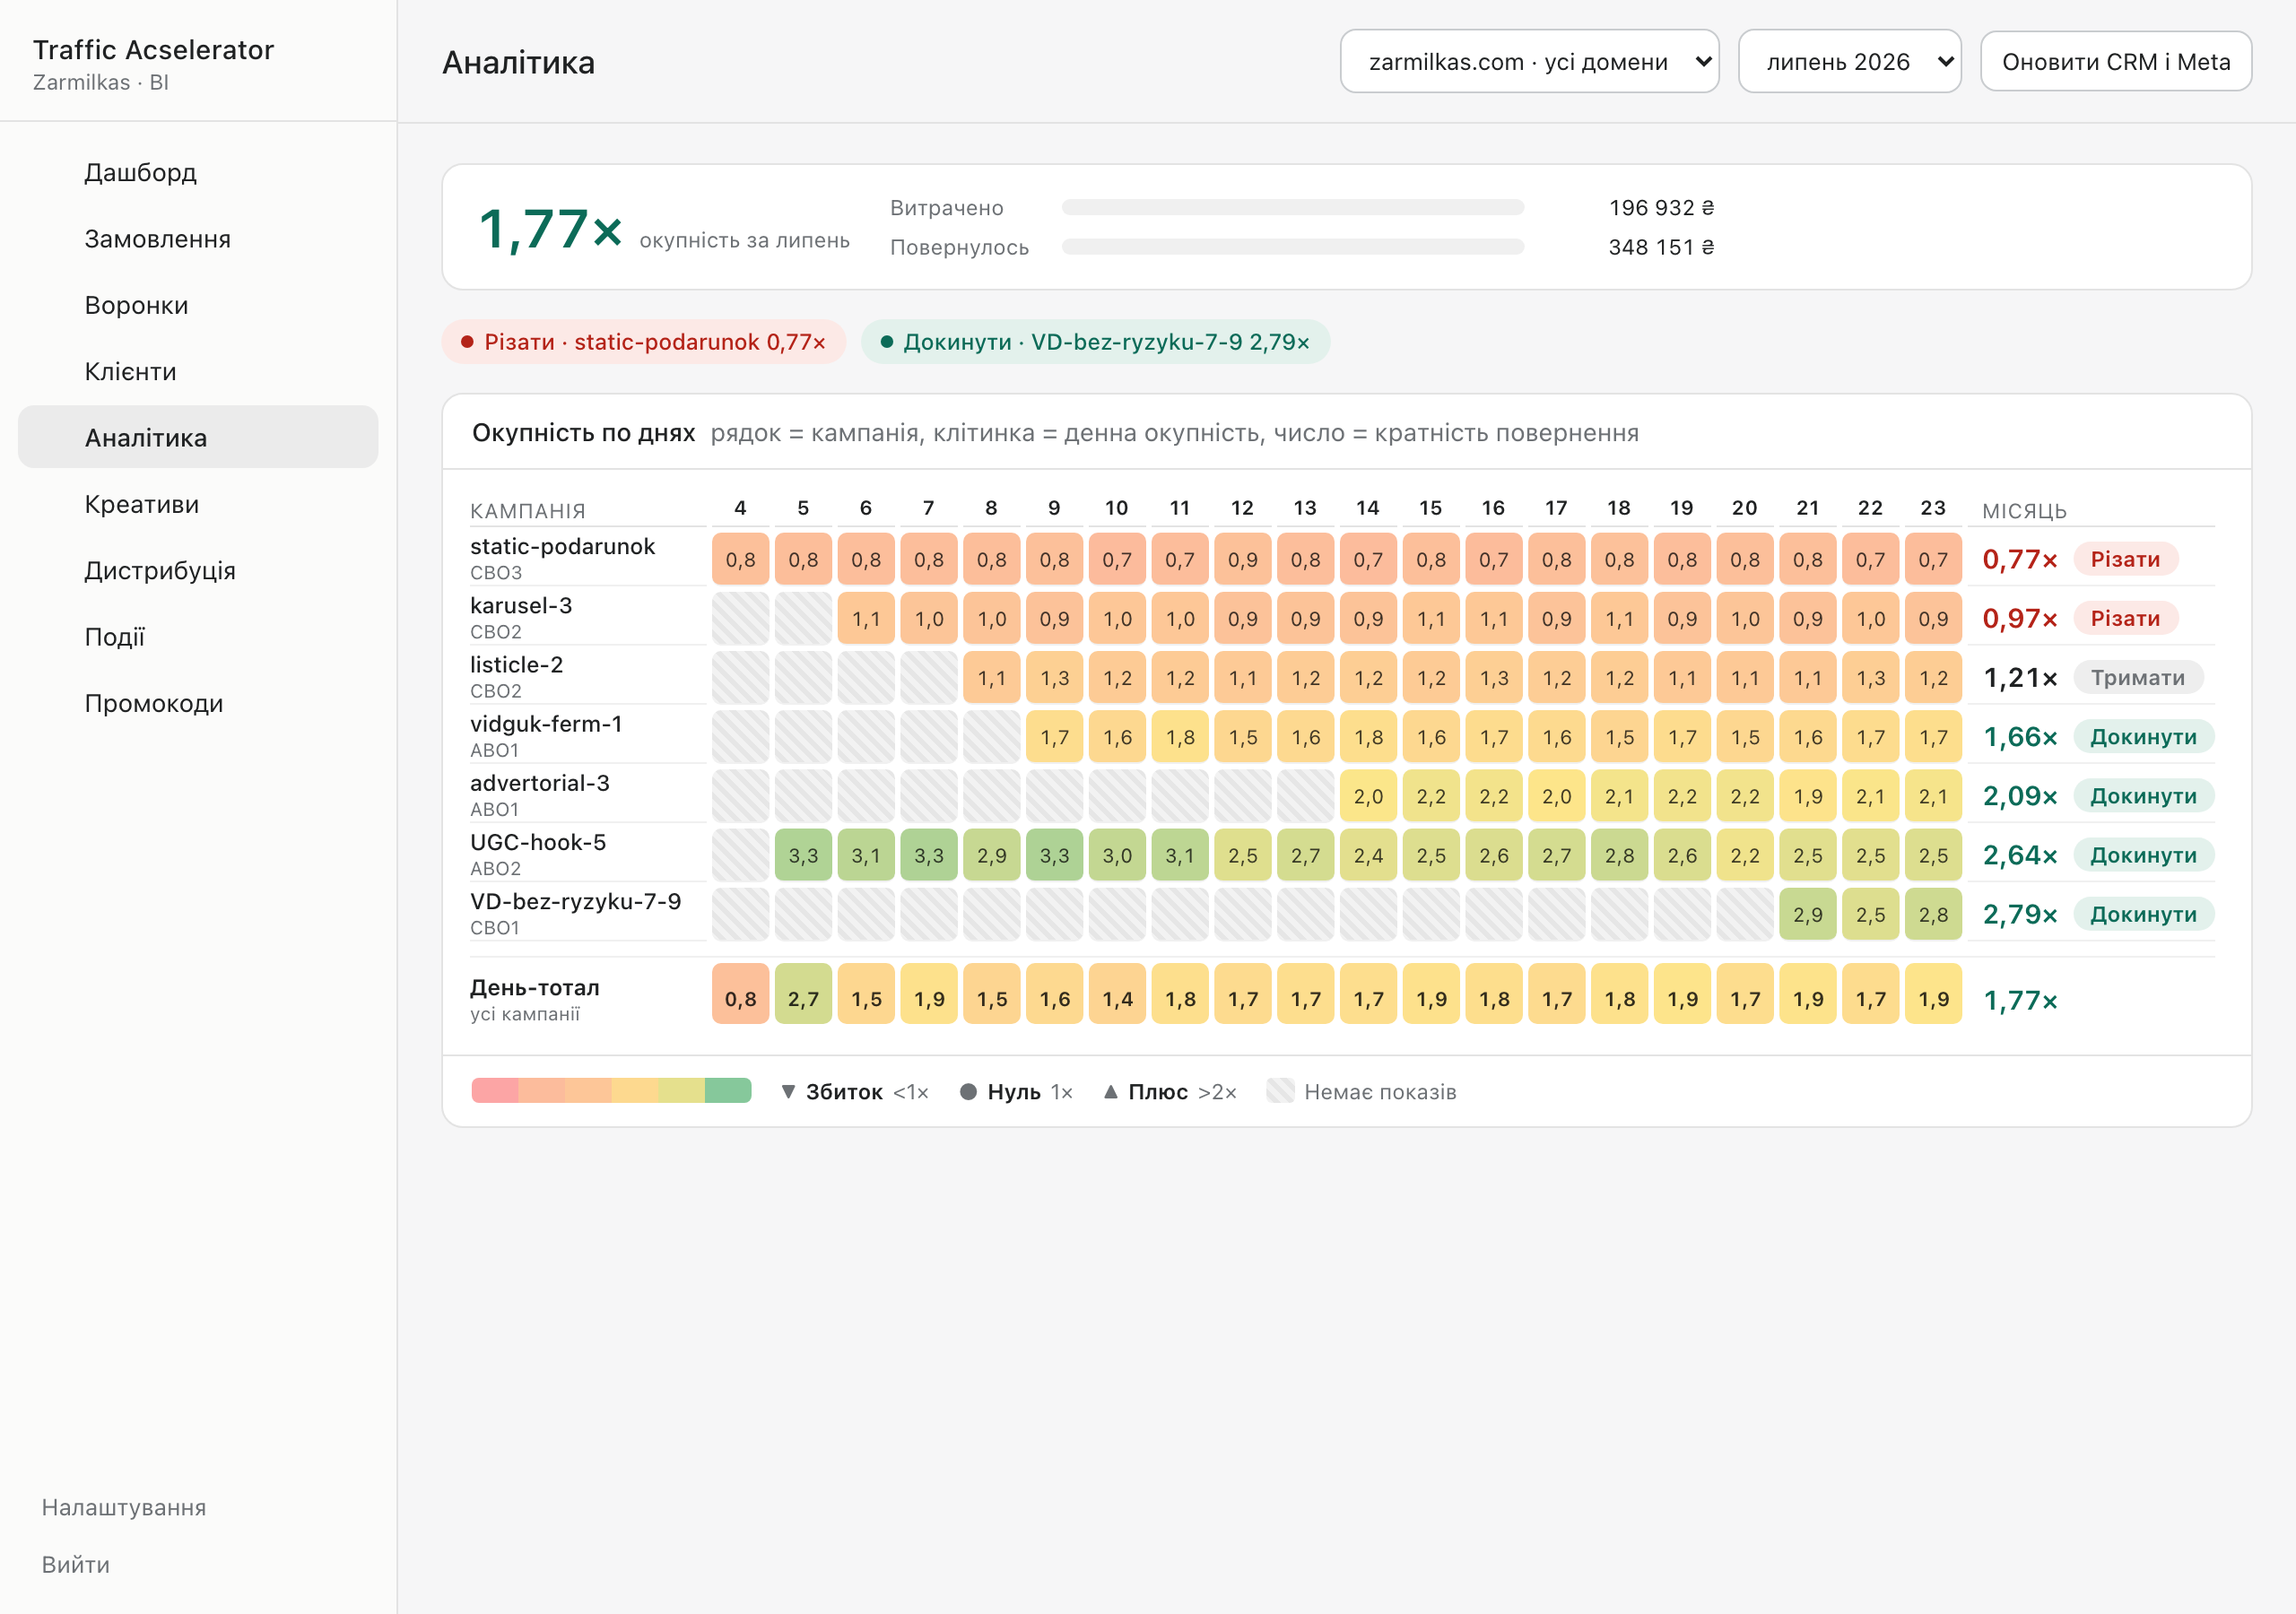Screen dimensions: 2296x1614
Task: Click the heatmap color scale legend bar
Action: (611, 1091)
